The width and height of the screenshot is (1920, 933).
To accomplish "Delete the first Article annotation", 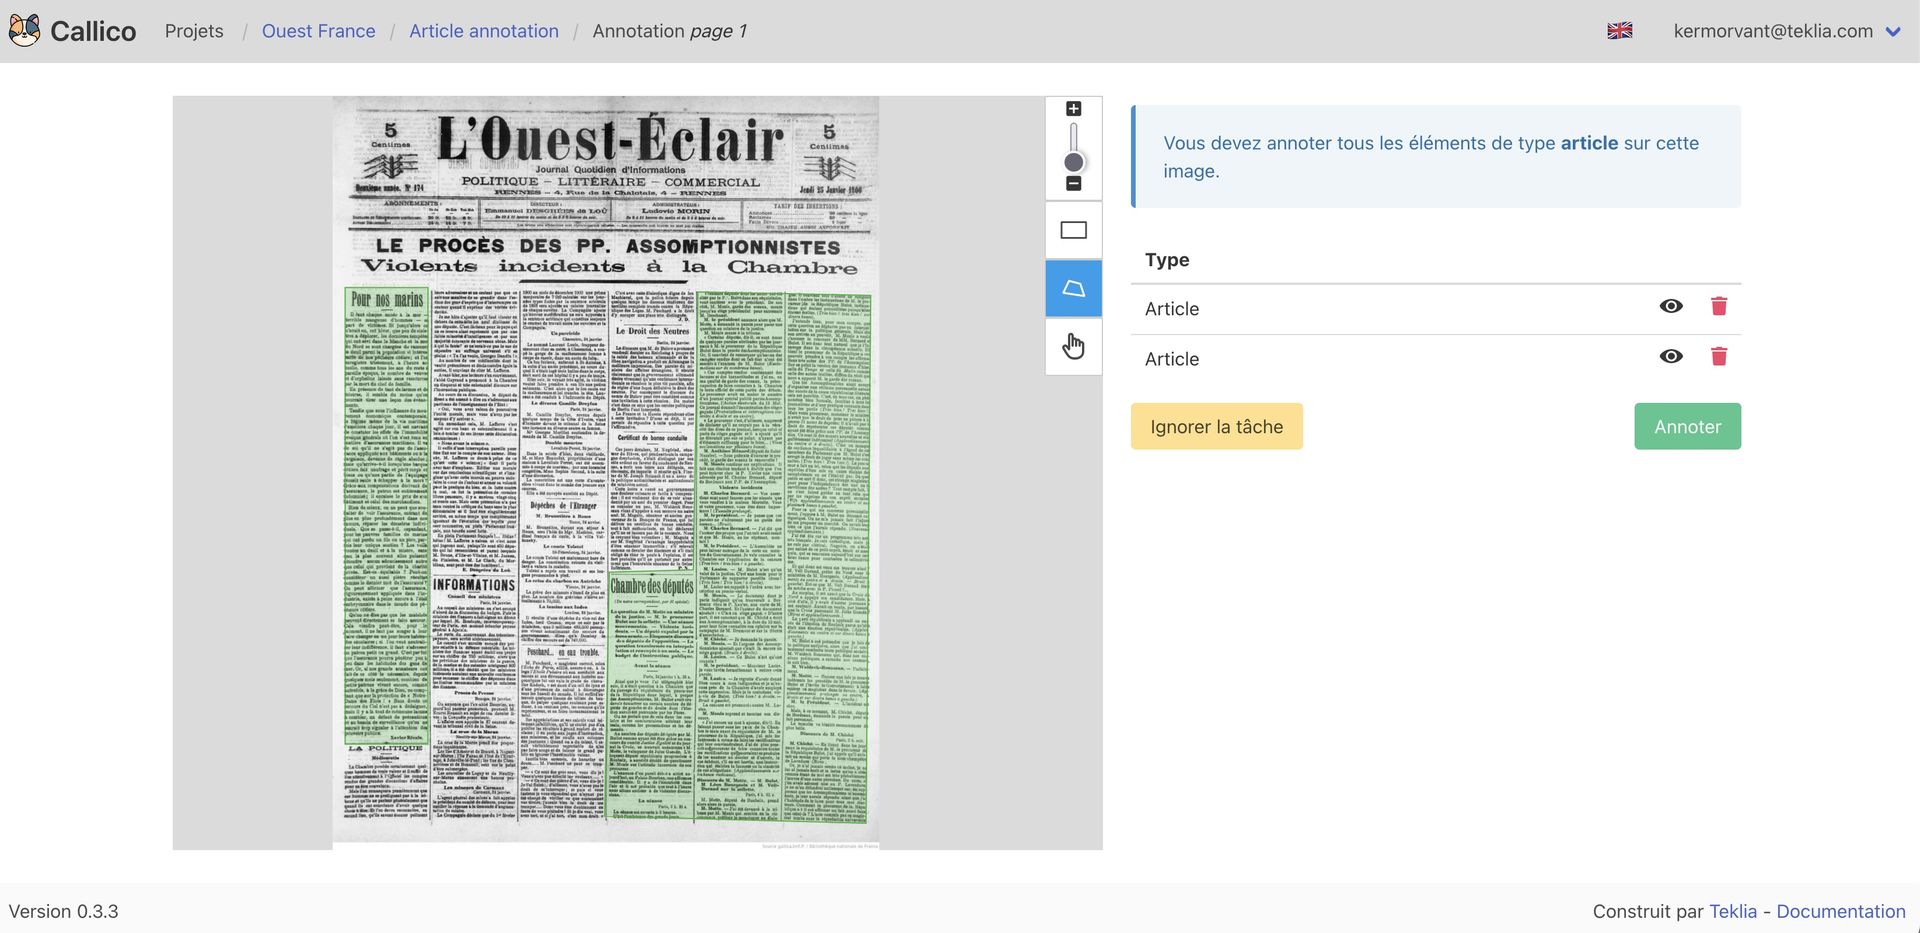I will point(1718,307).
